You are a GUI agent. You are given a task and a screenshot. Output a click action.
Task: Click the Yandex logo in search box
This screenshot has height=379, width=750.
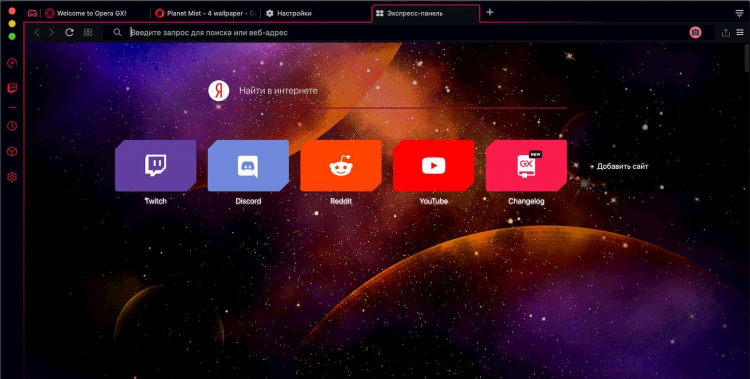click(x=219, y=91)
